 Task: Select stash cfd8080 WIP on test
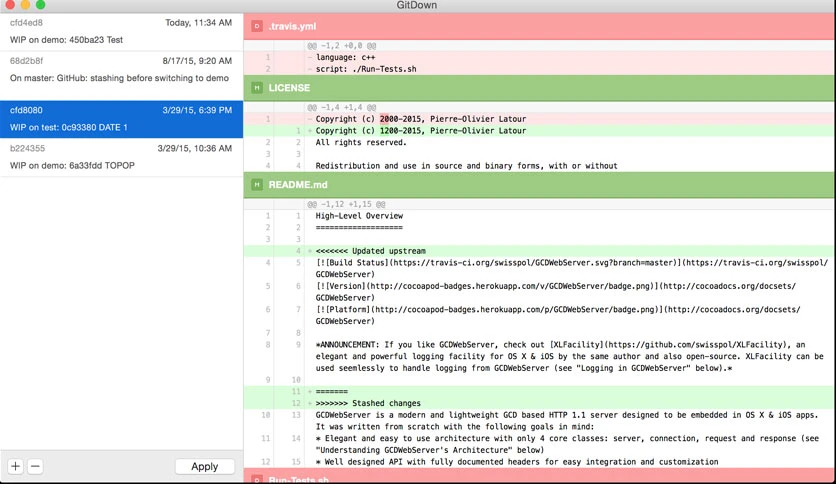[x=122, y=119]
